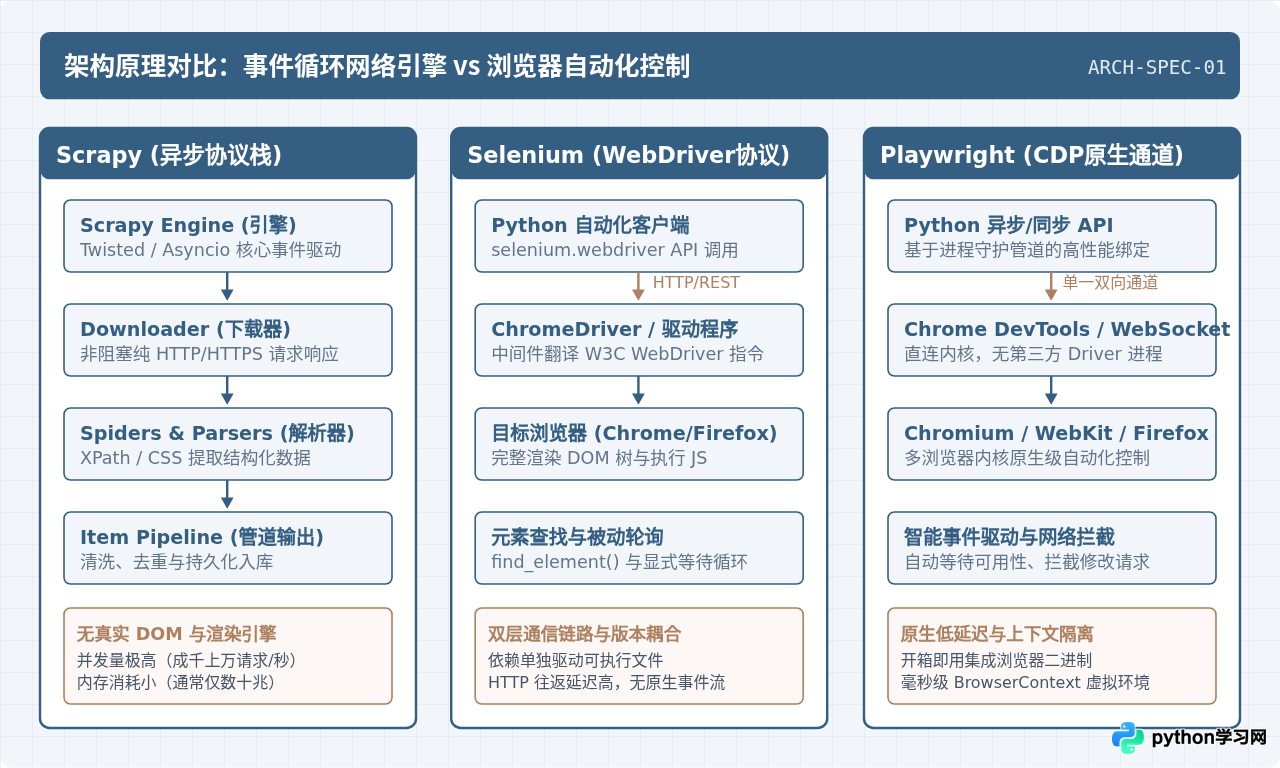Click the "清洗、去重与持久化入库" line
Screen dimensions: 1280x768
coord(177,562)
